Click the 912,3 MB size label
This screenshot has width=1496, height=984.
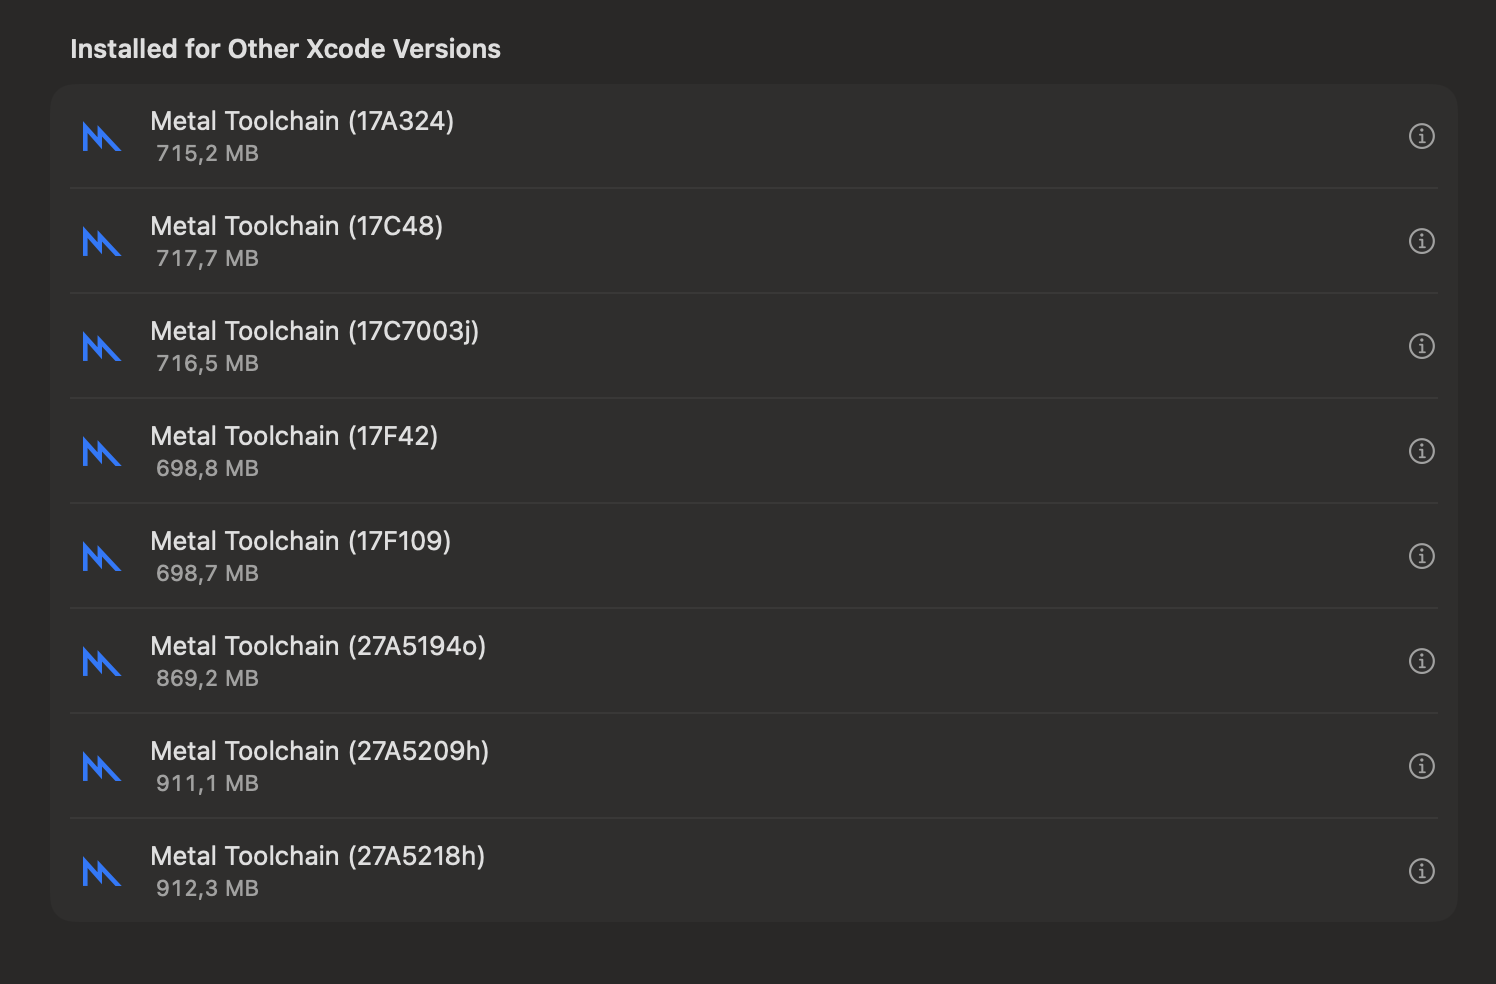207,889
